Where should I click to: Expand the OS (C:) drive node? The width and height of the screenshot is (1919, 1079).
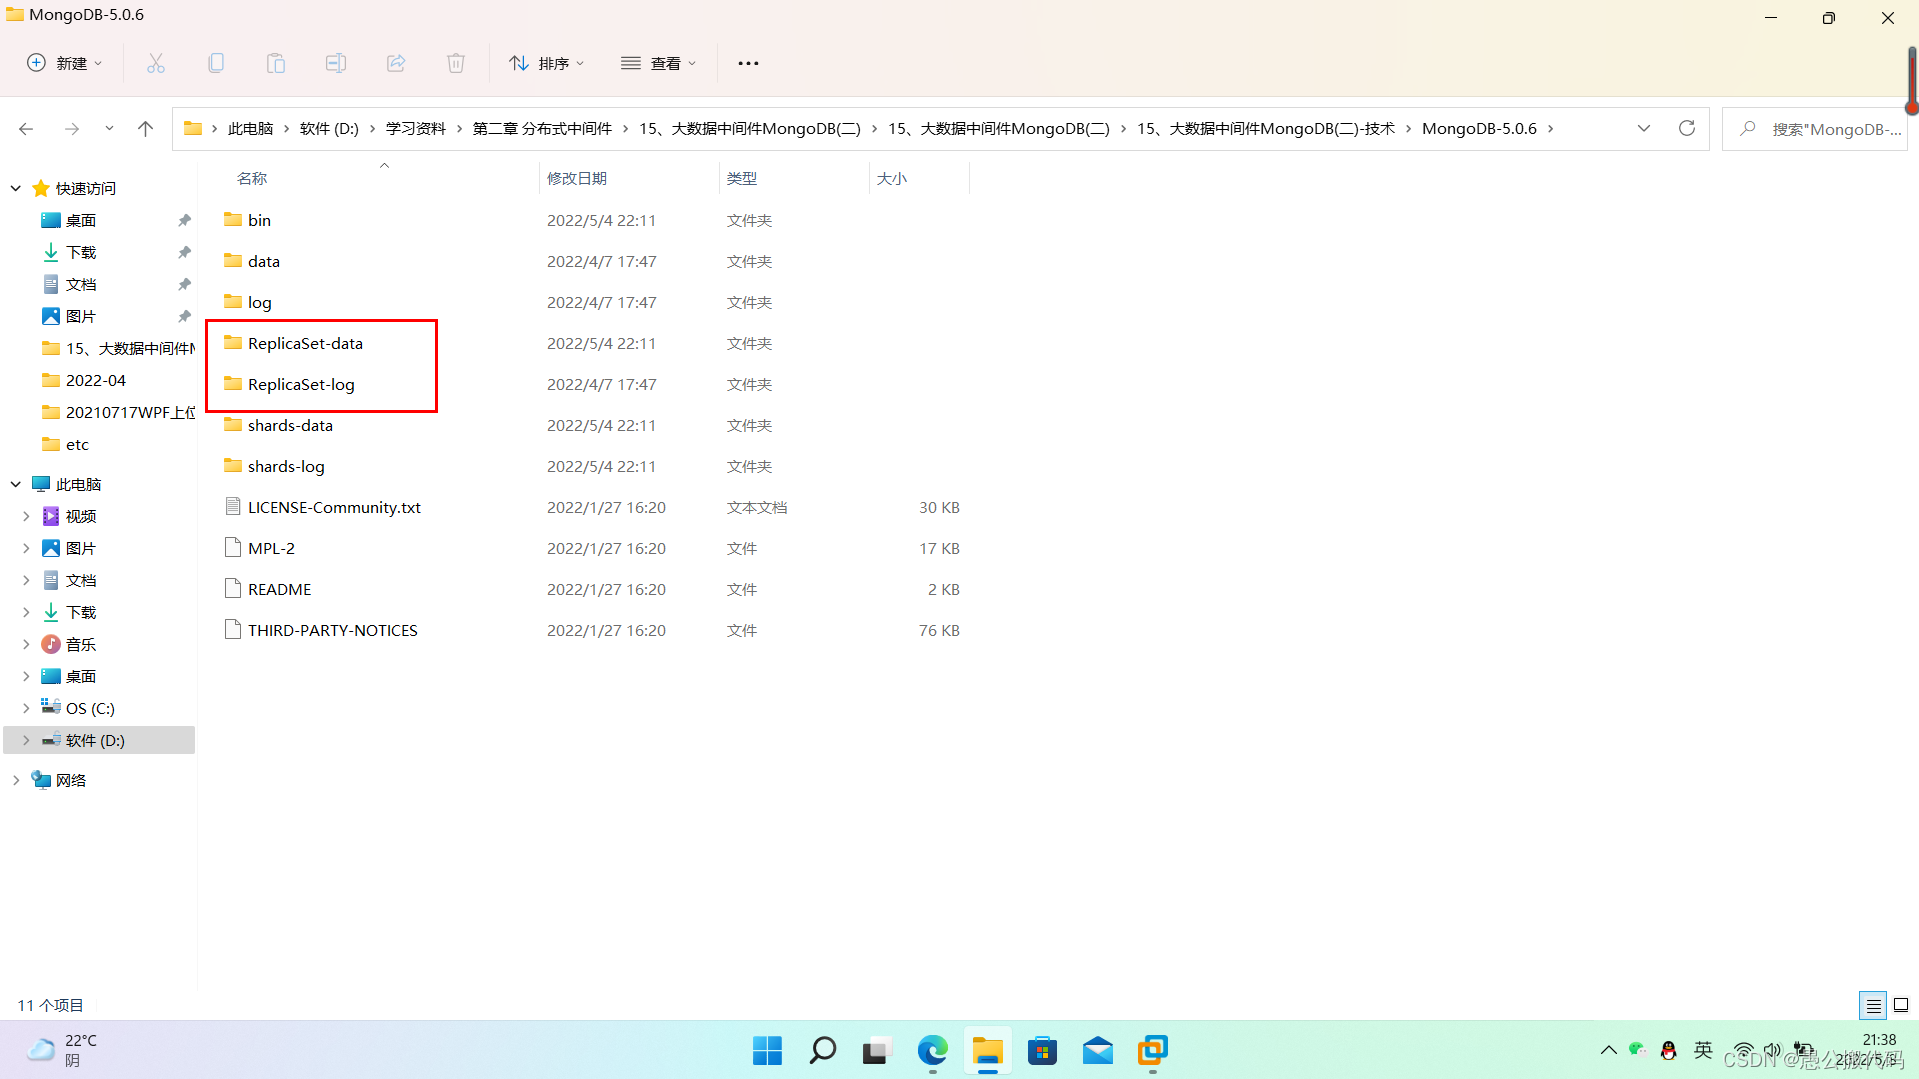click(x=26, y=708)
